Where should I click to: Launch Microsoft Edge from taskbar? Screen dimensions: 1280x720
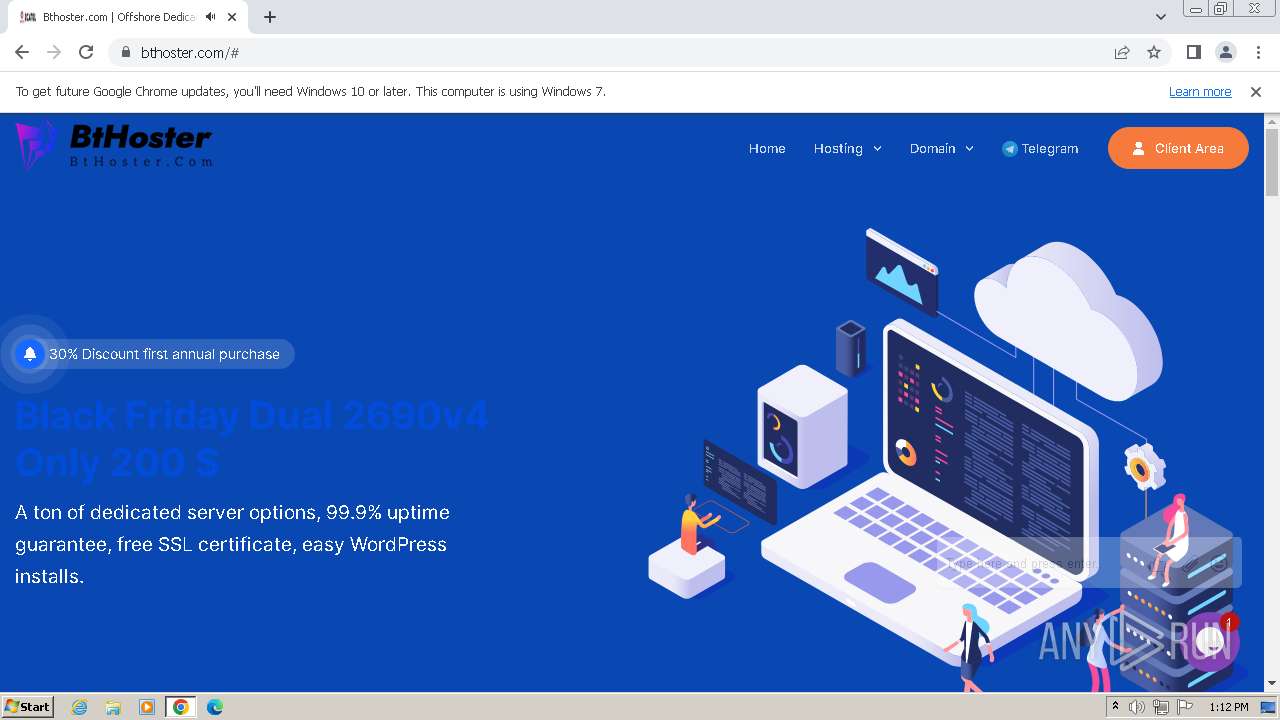tap(215, 707)
